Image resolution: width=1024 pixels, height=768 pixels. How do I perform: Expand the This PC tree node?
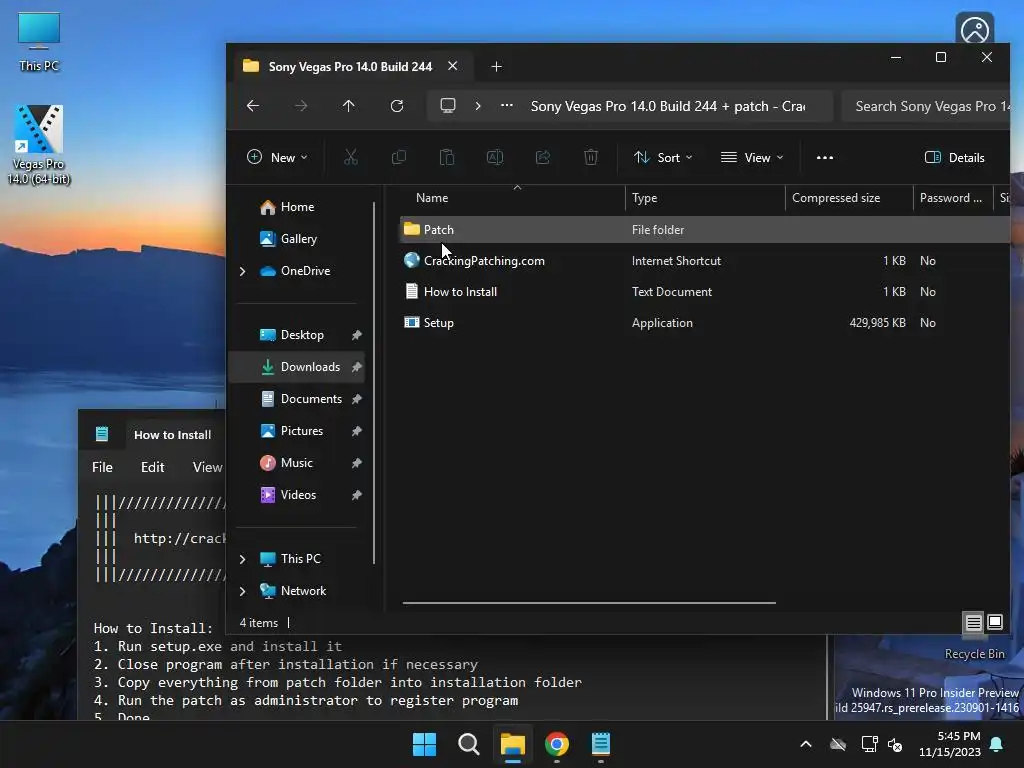click(242, 559)
